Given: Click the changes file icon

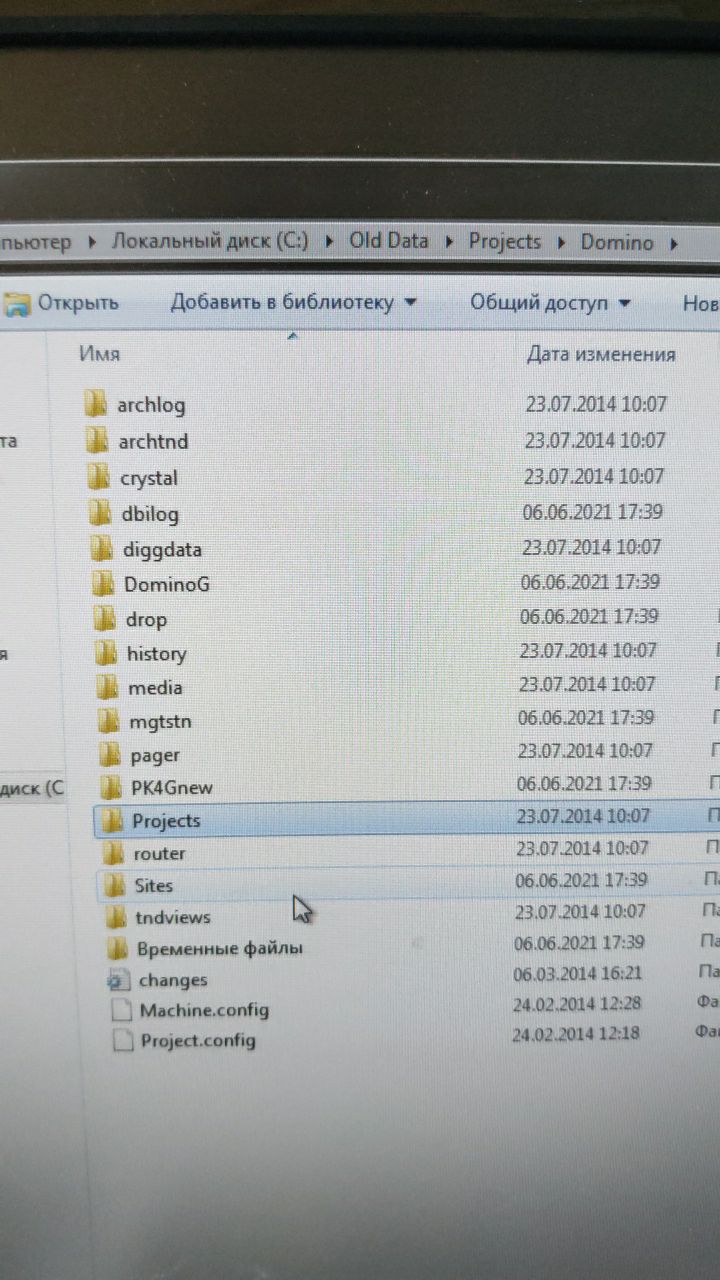Looking at the screenshot, I should tap(120, 979).
